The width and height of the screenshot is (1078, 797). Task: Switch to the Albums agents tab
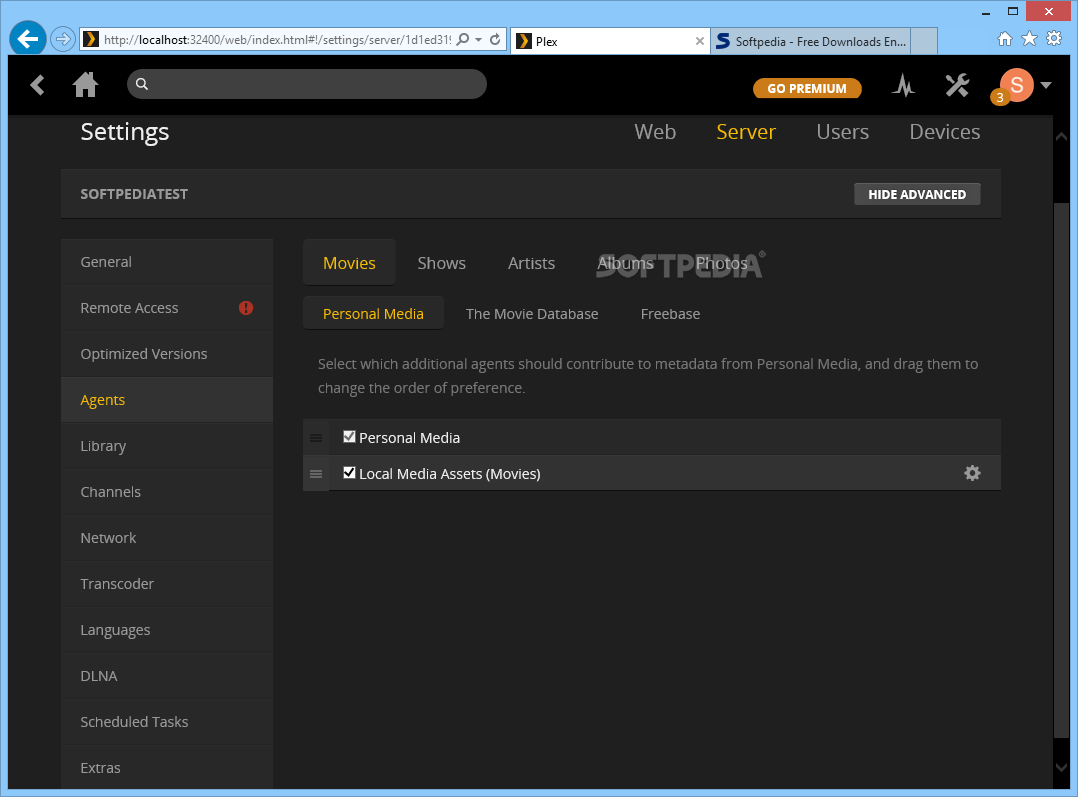pyautogui.click(x=625, y=263)
